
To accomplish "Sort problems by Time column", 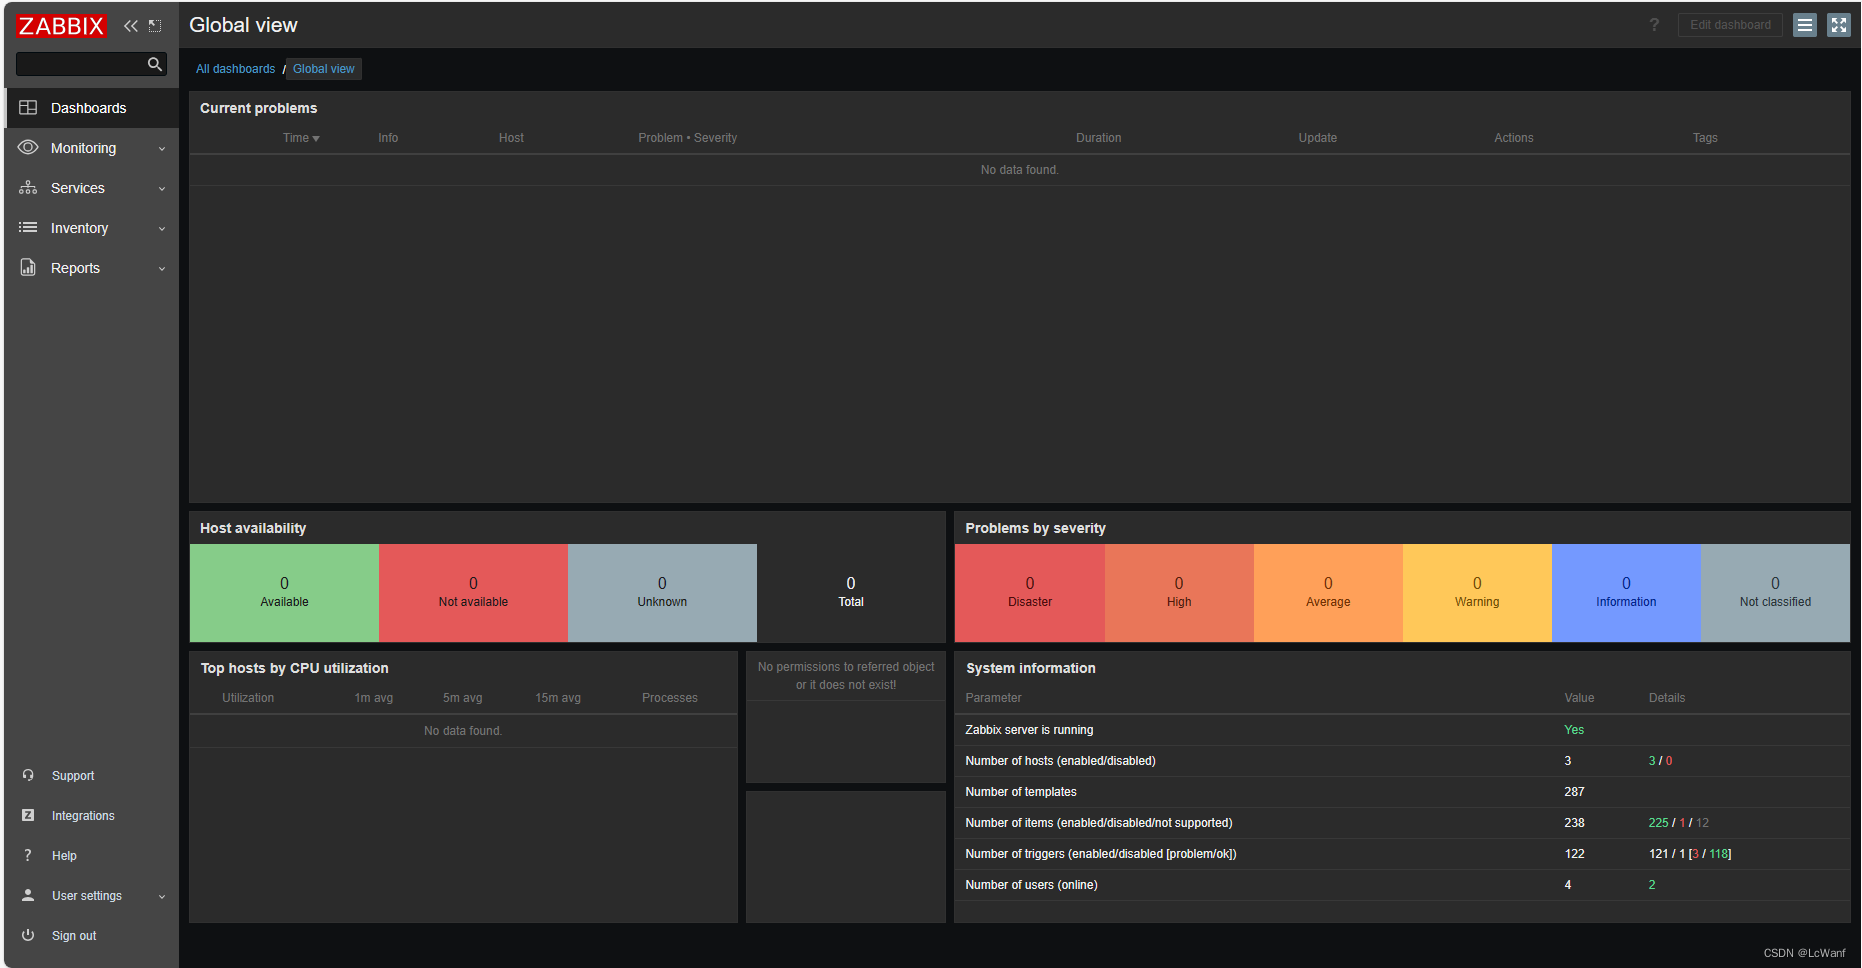I will [x=301, y=138].
